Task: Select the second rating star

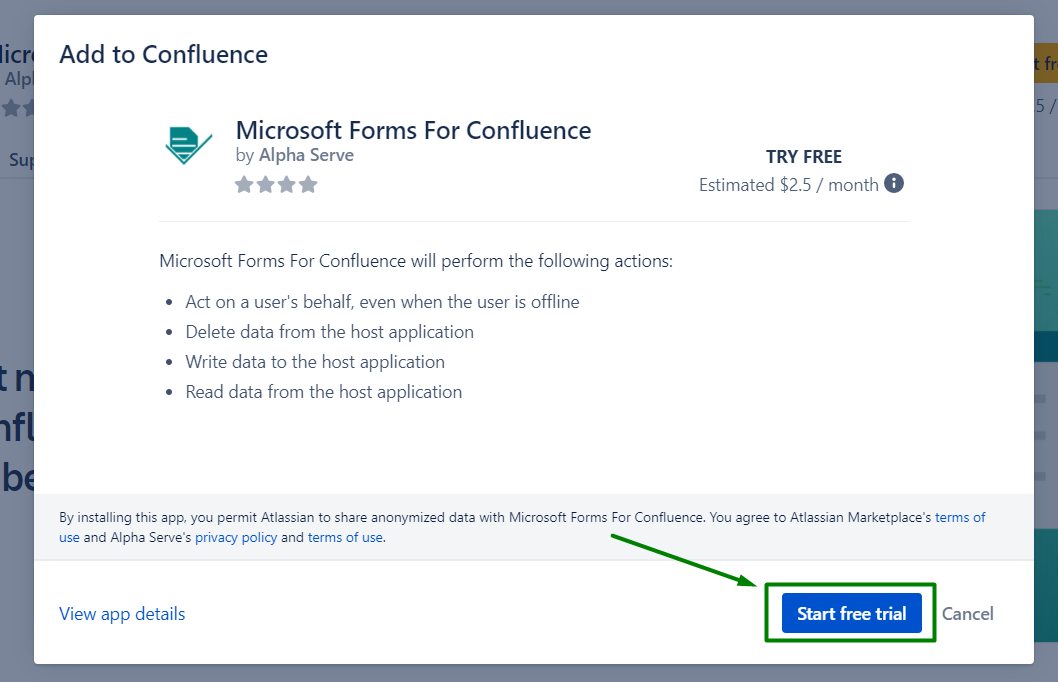Action: [x=265, y=184]
